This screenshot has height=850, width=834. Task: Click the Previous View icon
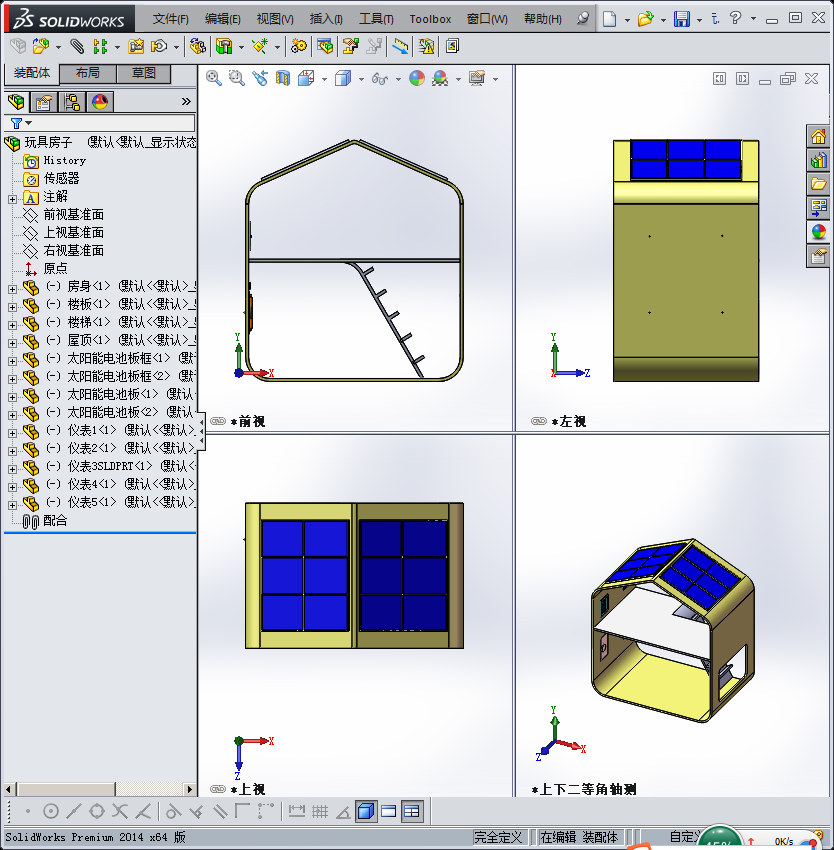click(260, 79)
